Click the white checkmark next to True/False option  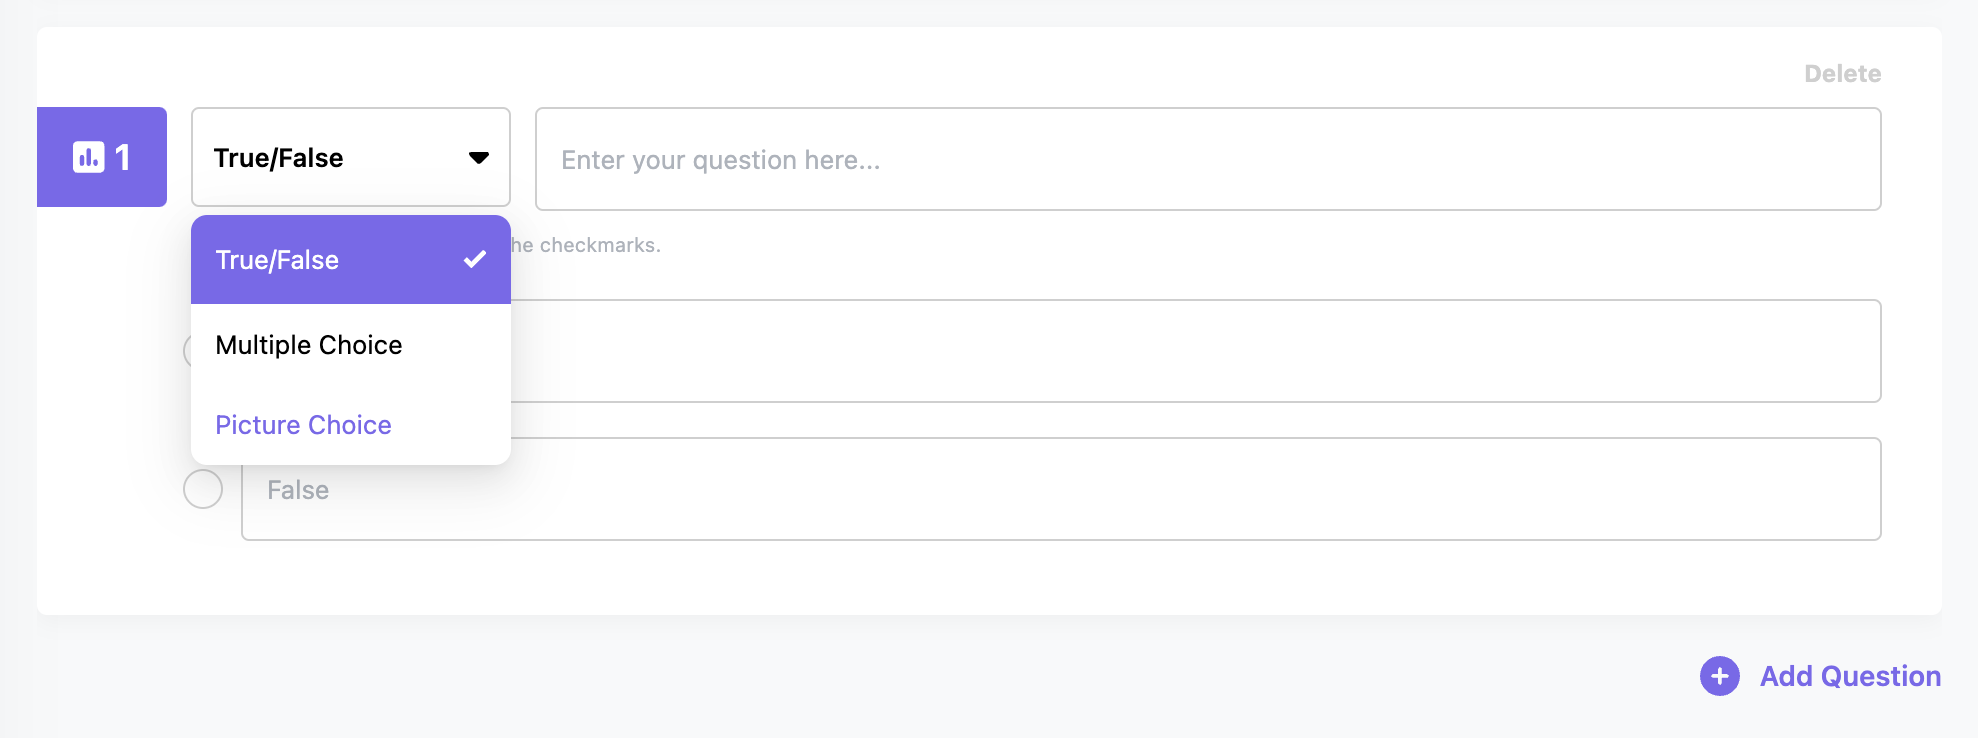[475, 259]
